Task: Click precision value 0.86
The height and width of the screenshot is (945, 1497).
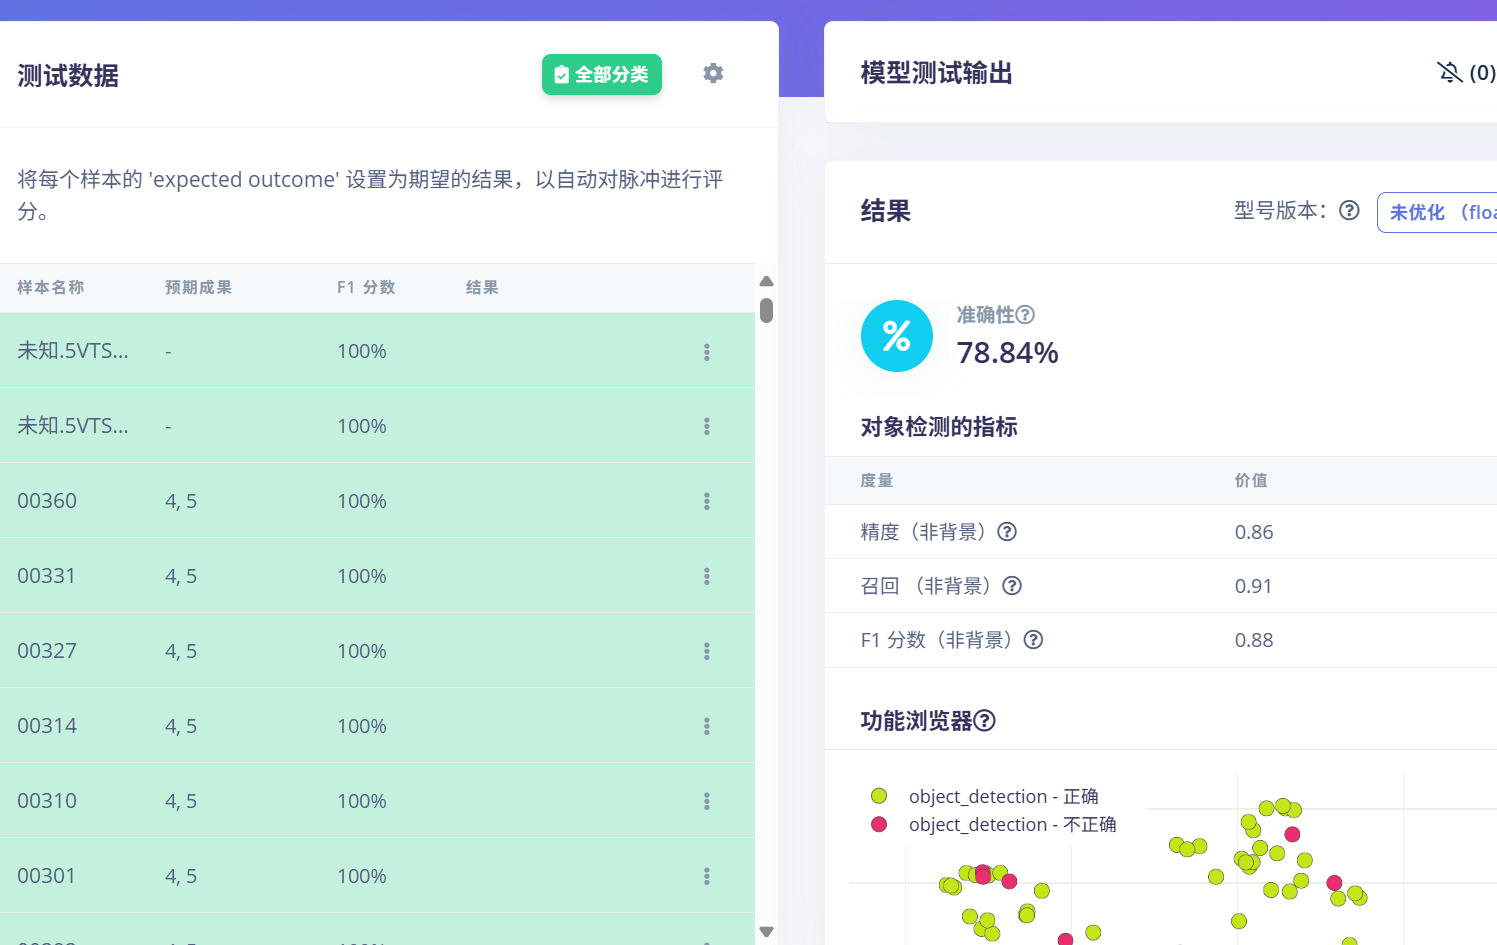Action: [1254, 532]
